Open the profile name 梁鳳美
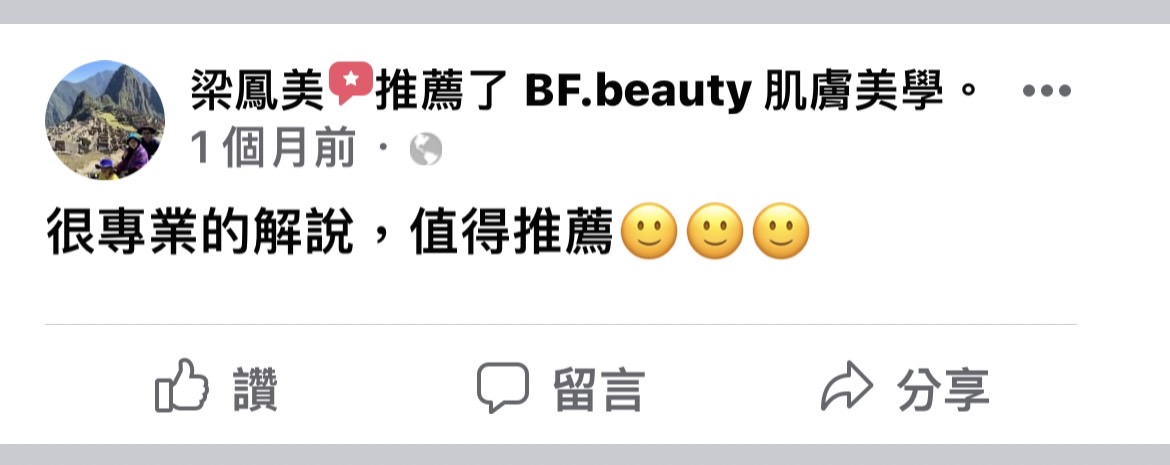Screen dimensions: 1170x465 click(258, 90)
